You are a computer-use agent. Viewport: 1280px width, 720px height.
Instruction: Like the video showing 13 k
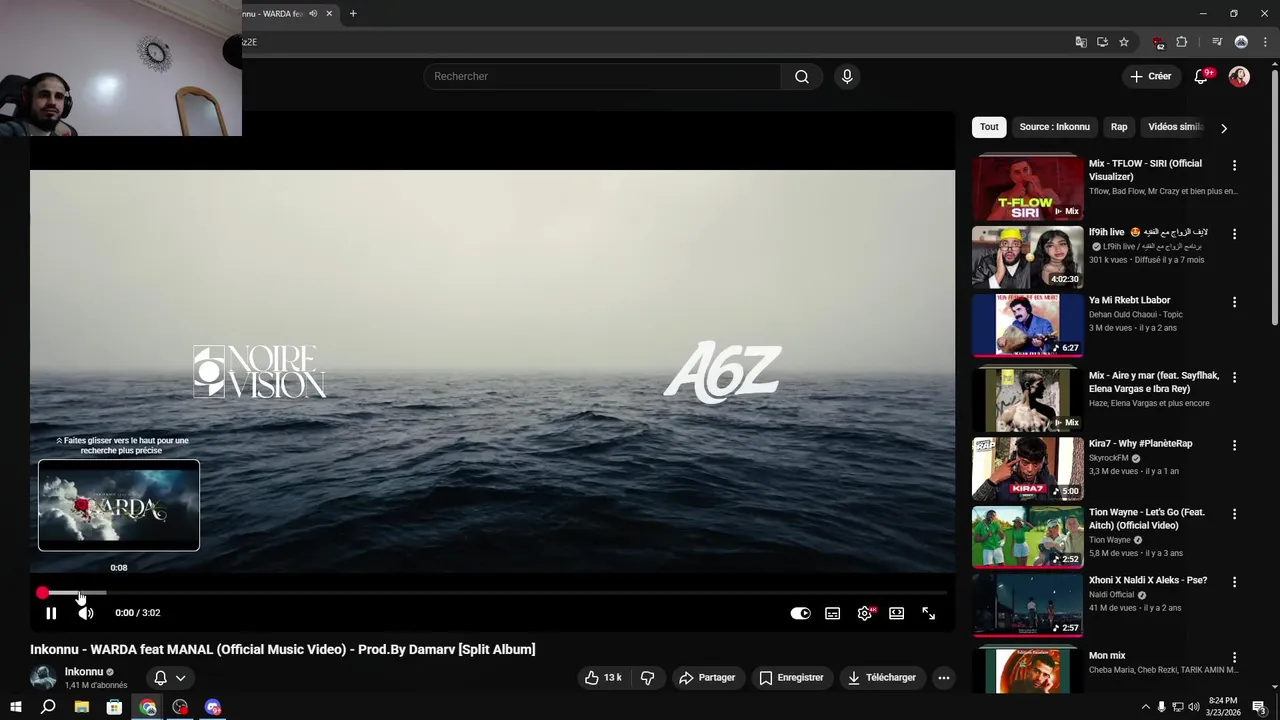pyautogui.click(x=603, y=677)
